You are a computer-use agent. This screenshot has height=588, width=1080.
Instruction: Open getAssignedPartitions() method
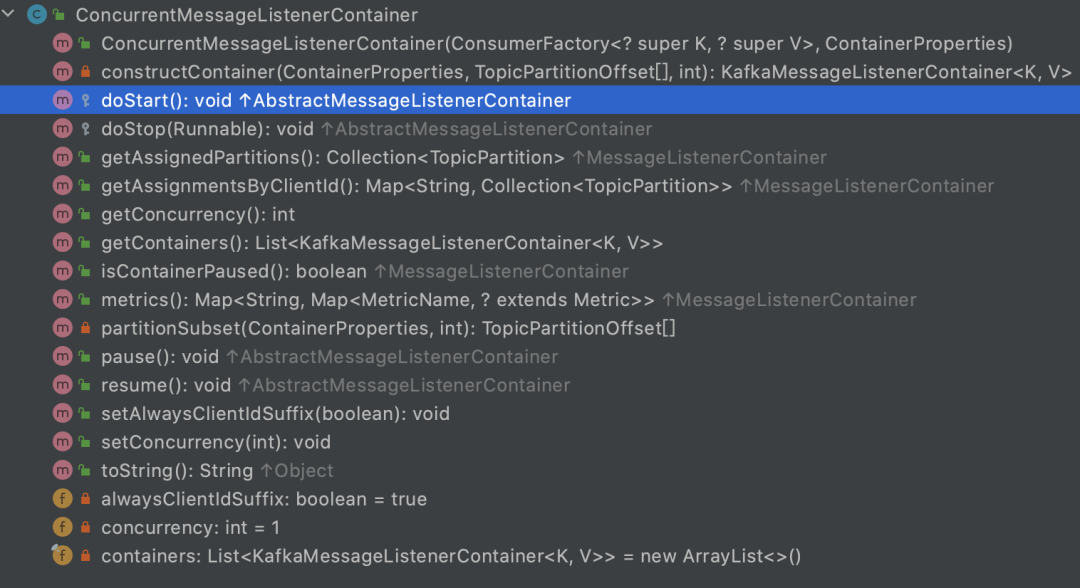[x=333, y=158]
